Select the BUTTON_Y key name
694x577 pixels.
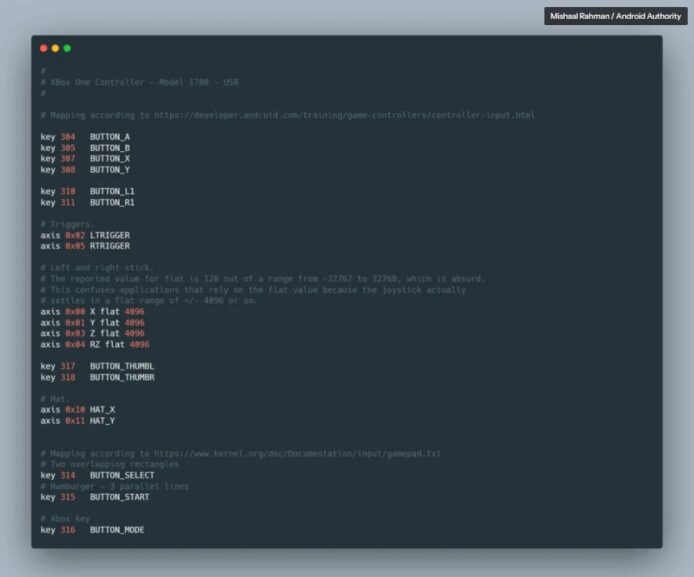click(x=110, y=169)
